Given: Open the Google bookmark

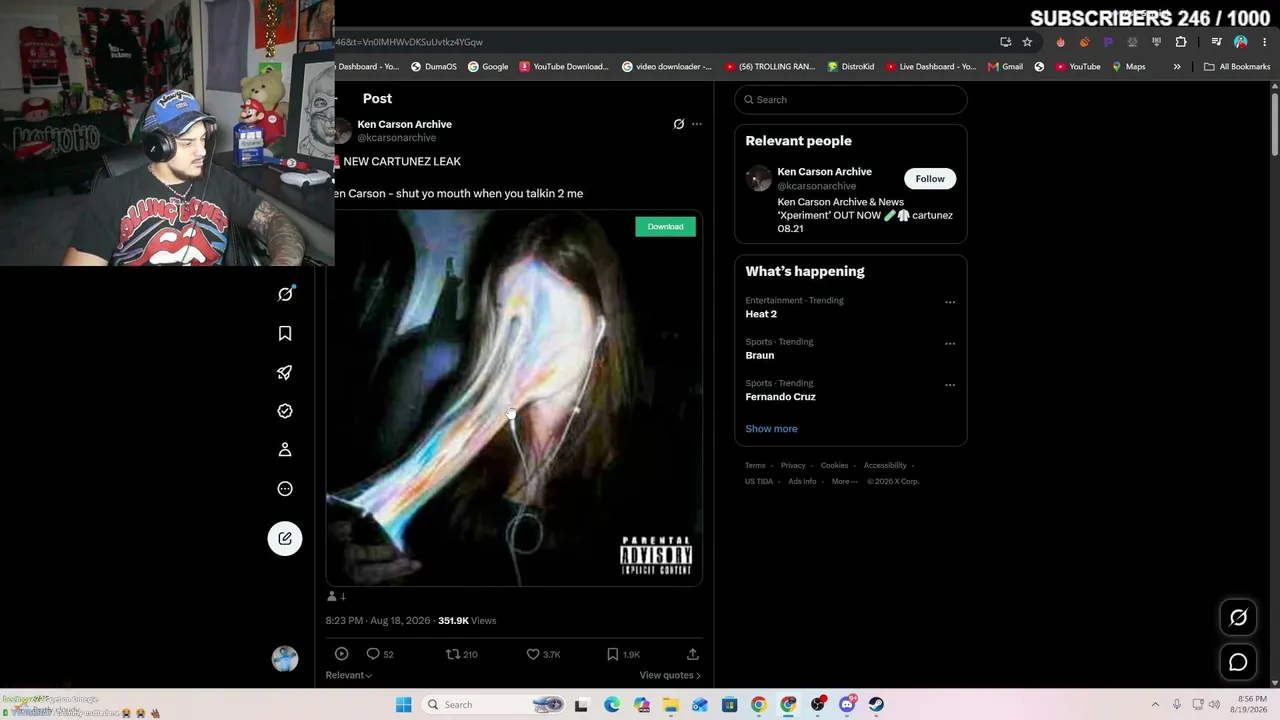Looking at the screenshot, I should (x=488, y=67).
